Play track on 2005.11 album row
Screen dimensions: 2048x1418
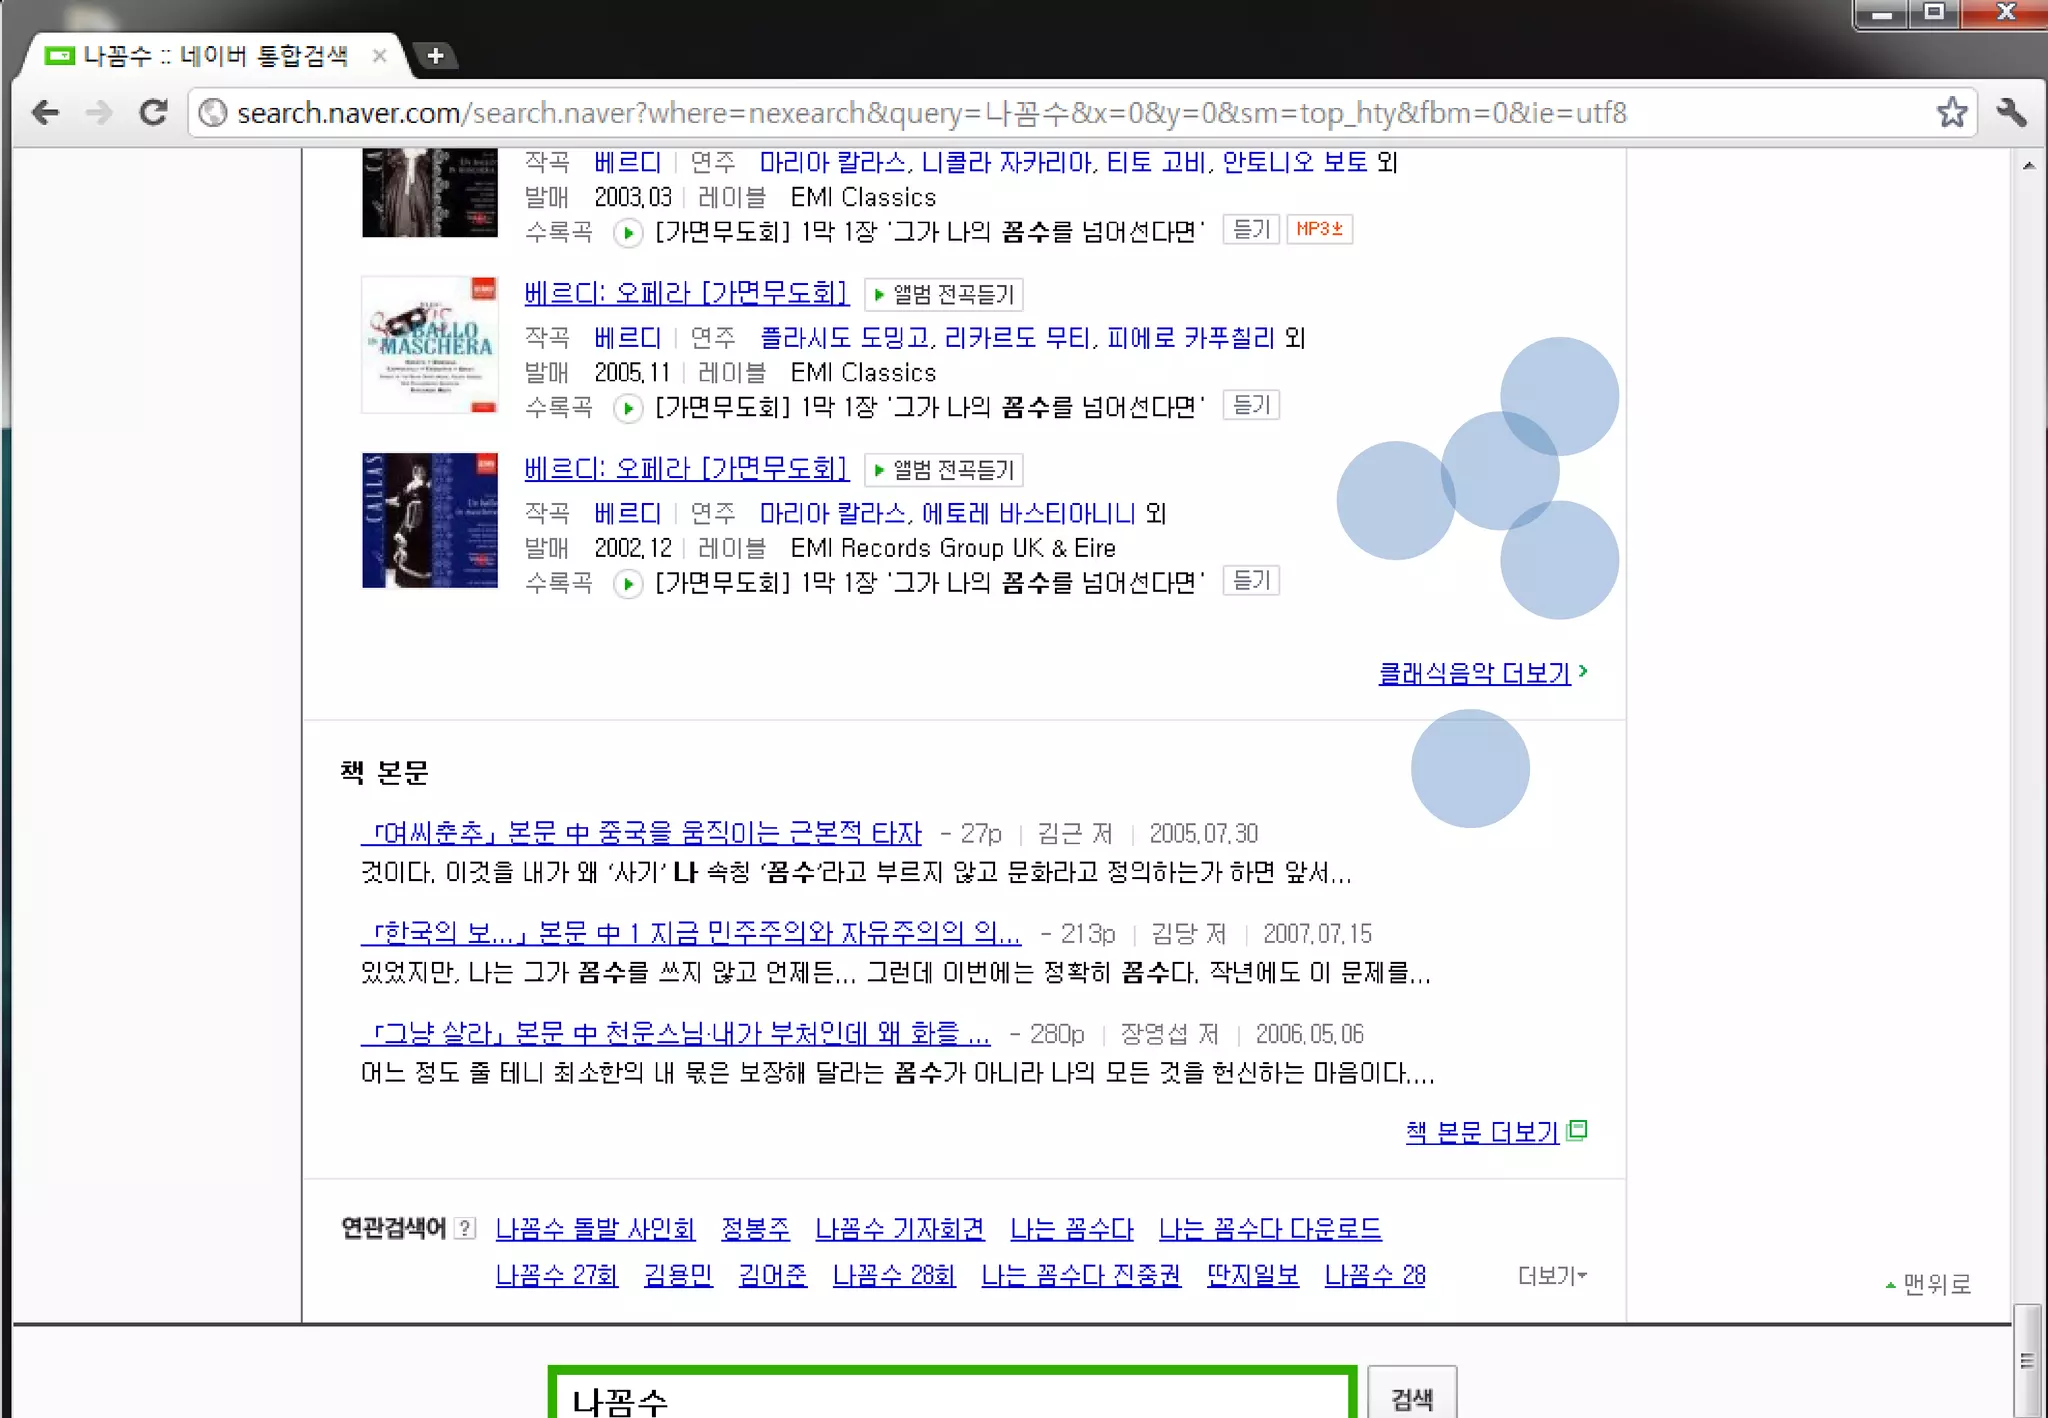click(627, 408)
